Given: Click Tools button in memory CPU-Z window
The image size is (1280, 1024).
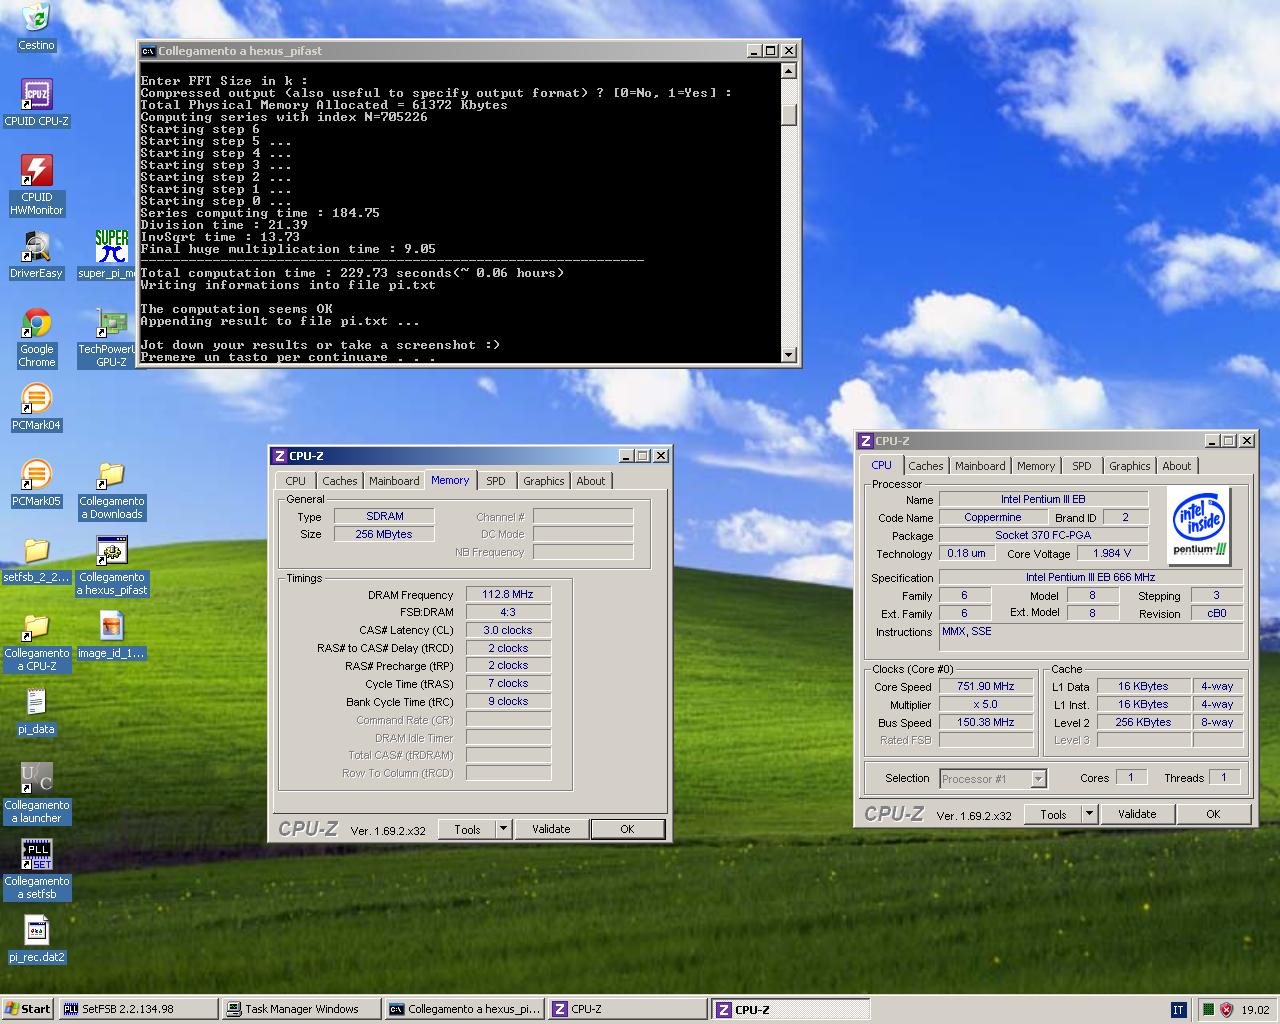Looking at the screenshot, I should click(x=467, y=829).
